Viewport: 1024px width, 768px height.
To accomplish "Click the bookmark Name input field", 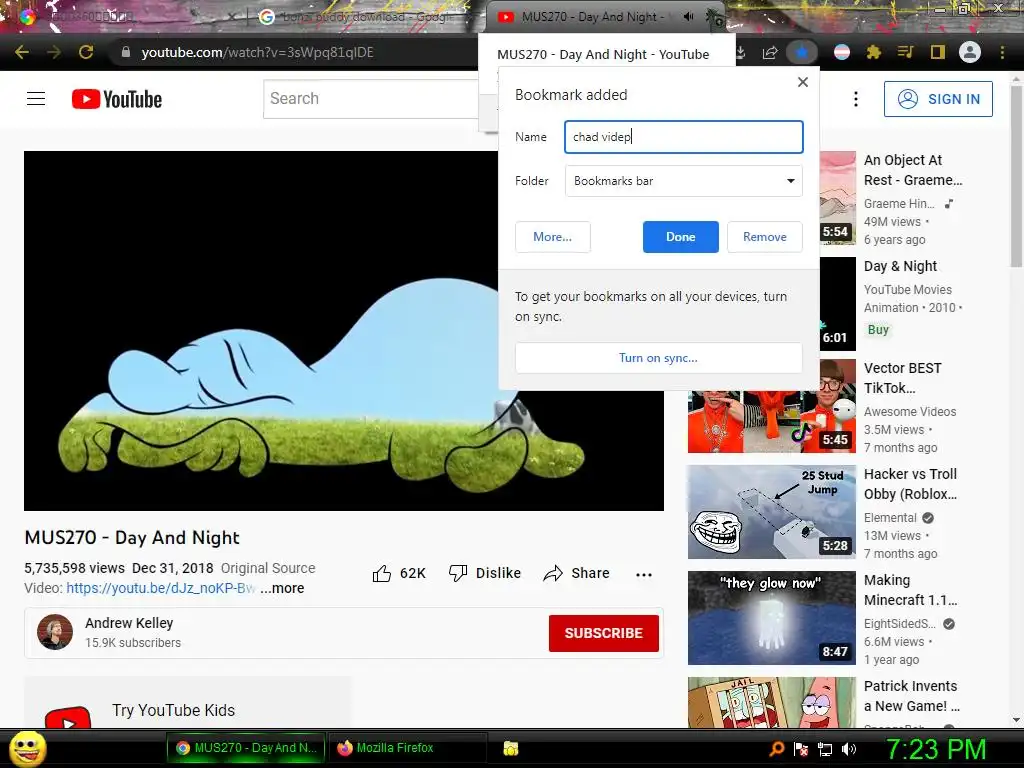I will [683, 137].
